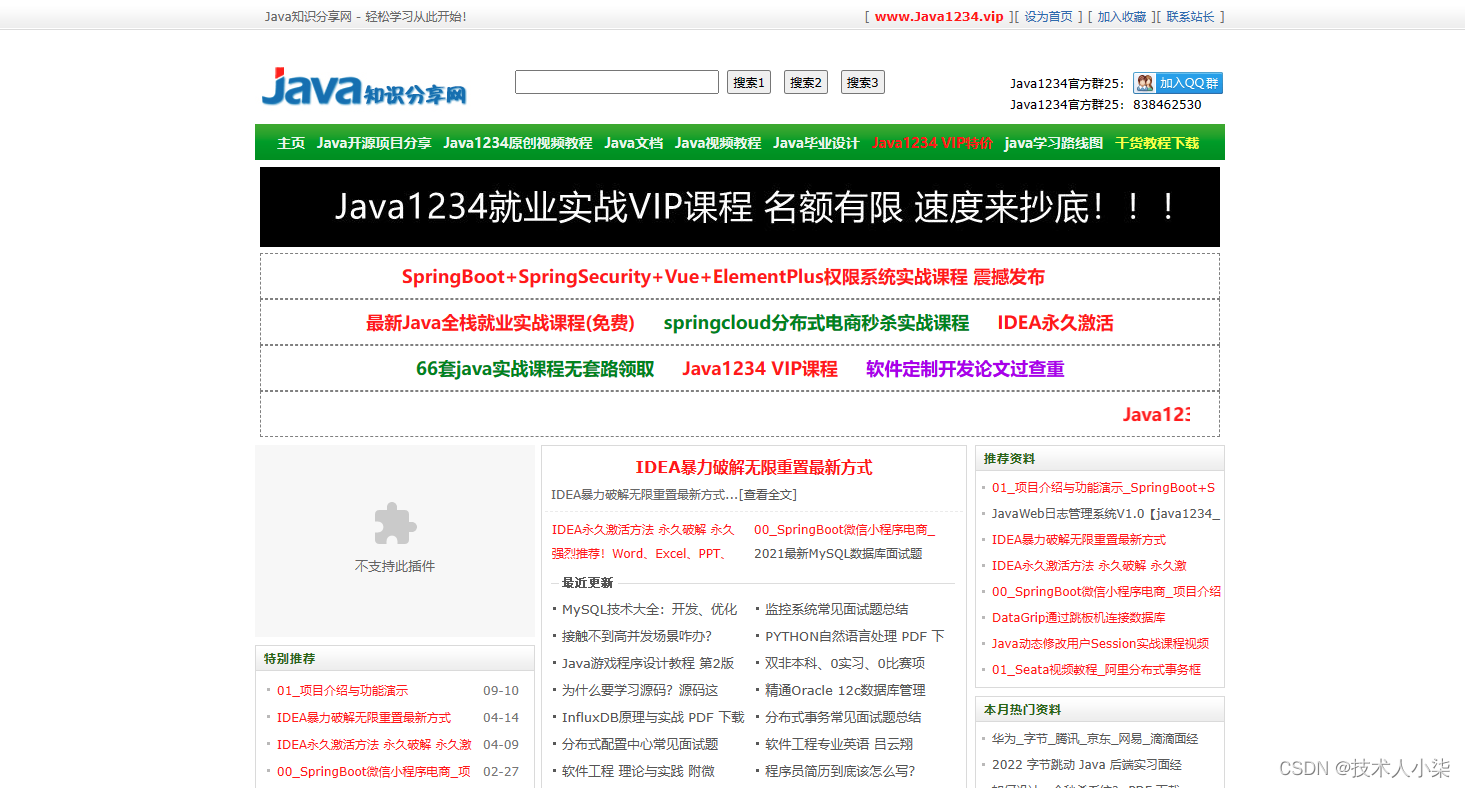Click the 设为首页 link
Viewport: 1465px width, 788px height.
click(1049, 16)
